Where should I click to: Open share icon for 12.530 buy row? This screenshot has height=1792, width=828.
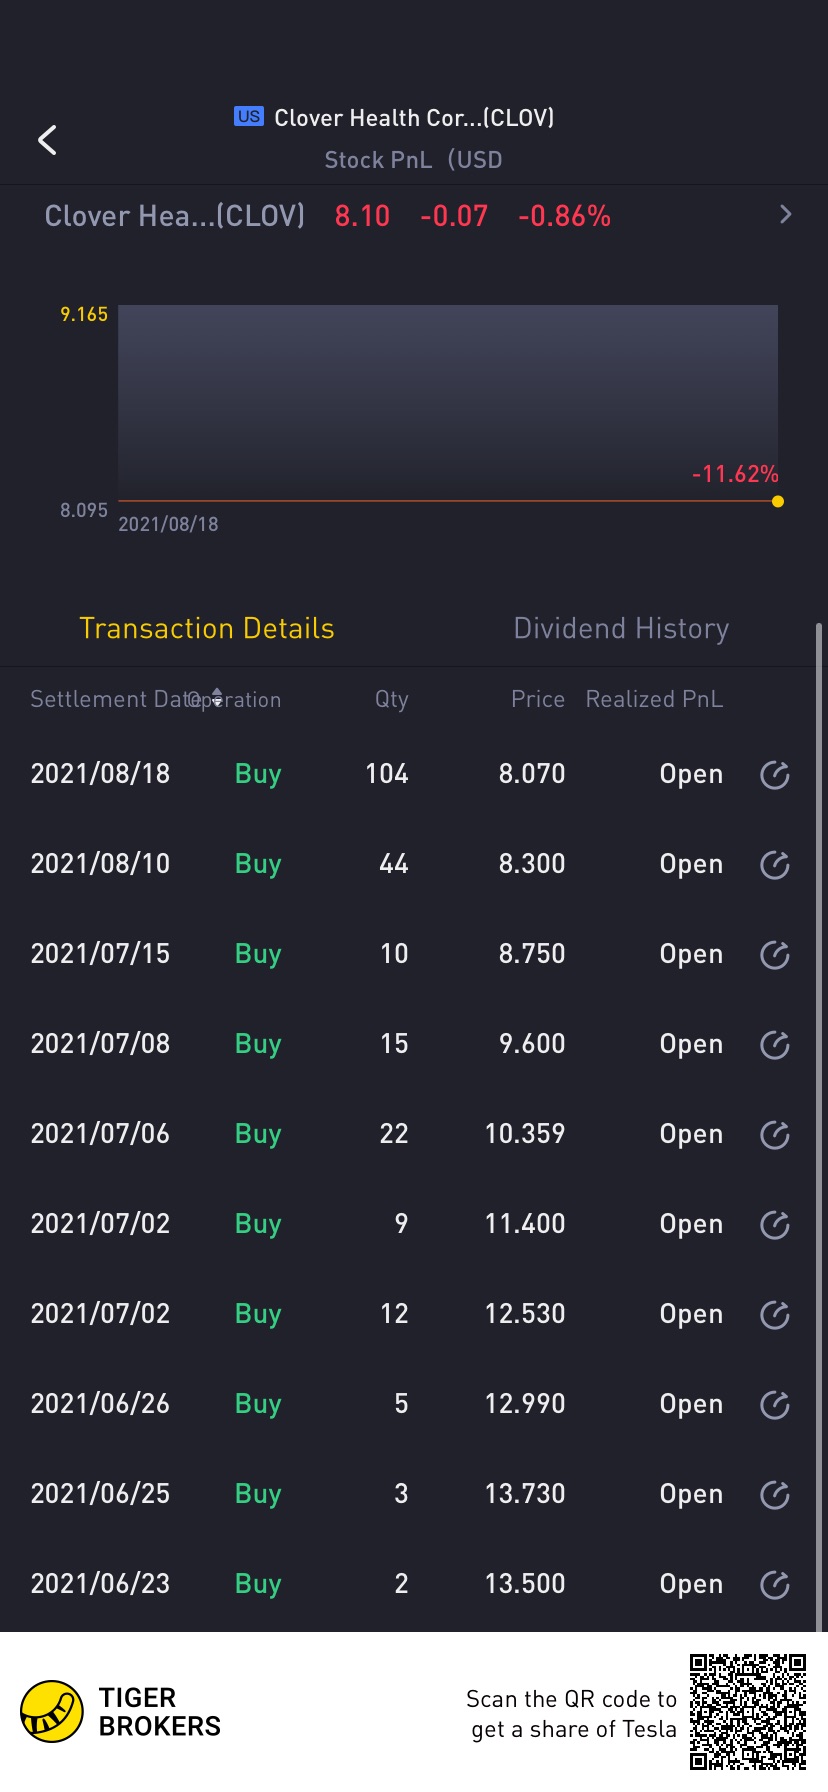775,1315
